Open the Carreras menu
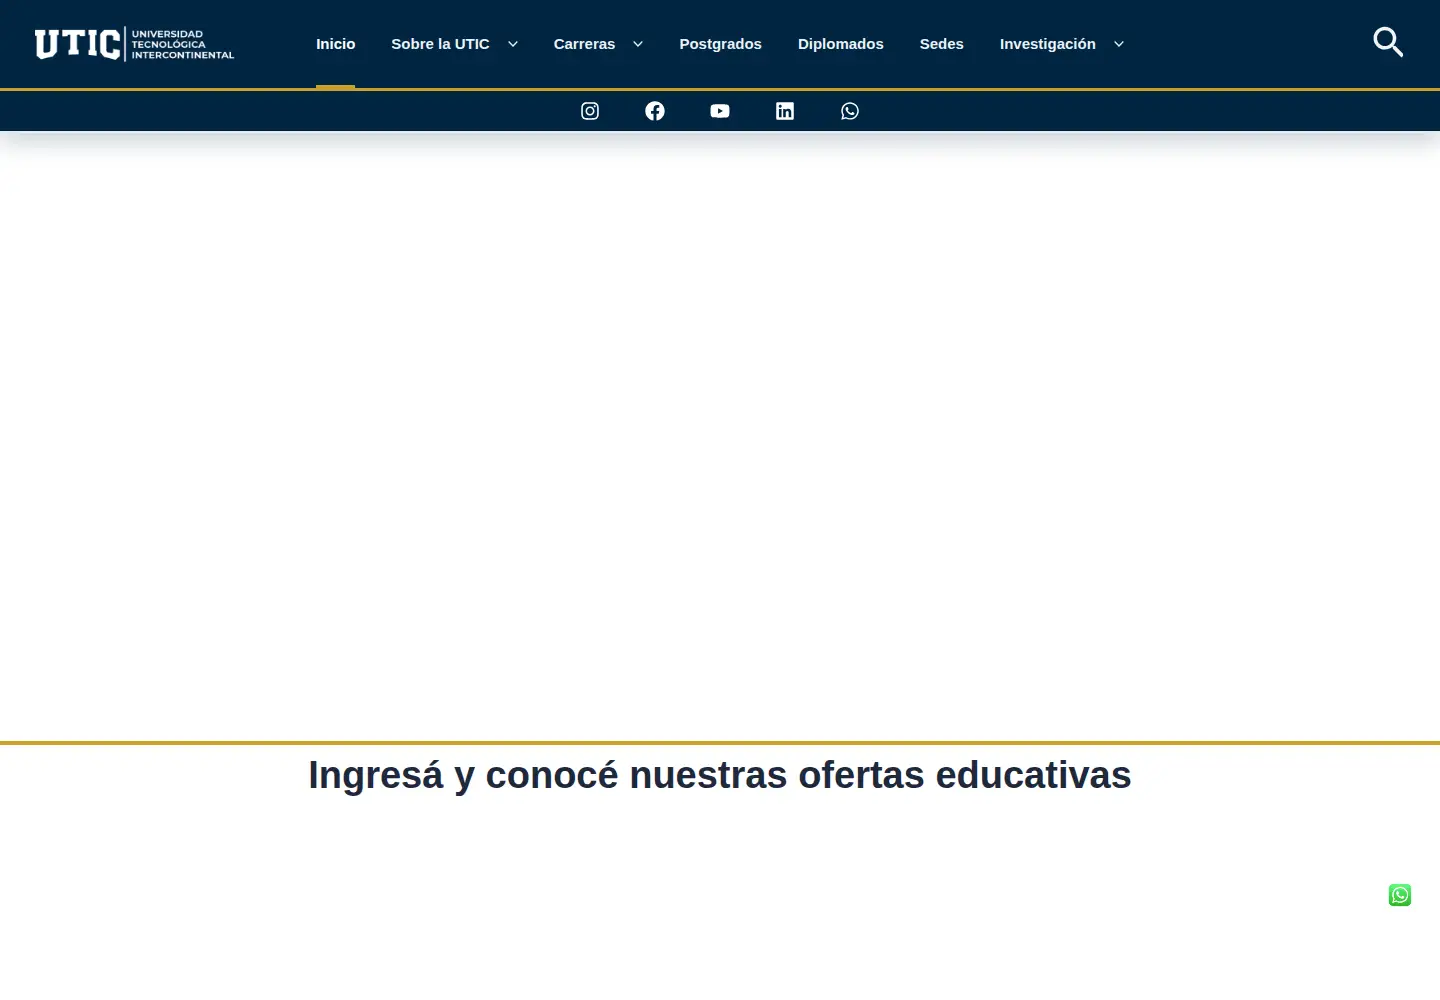This screenshot has height=1000, width=1440. coord(584,44)
